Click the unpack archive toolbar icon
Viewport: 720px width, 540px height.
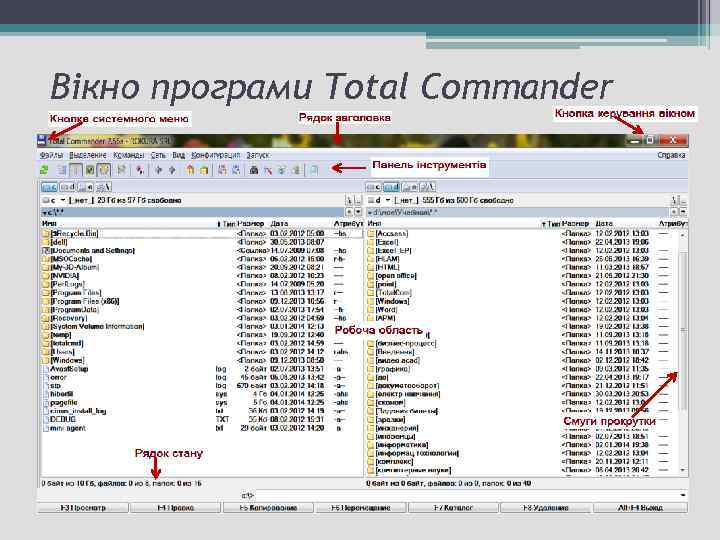(x=204, y=170)
